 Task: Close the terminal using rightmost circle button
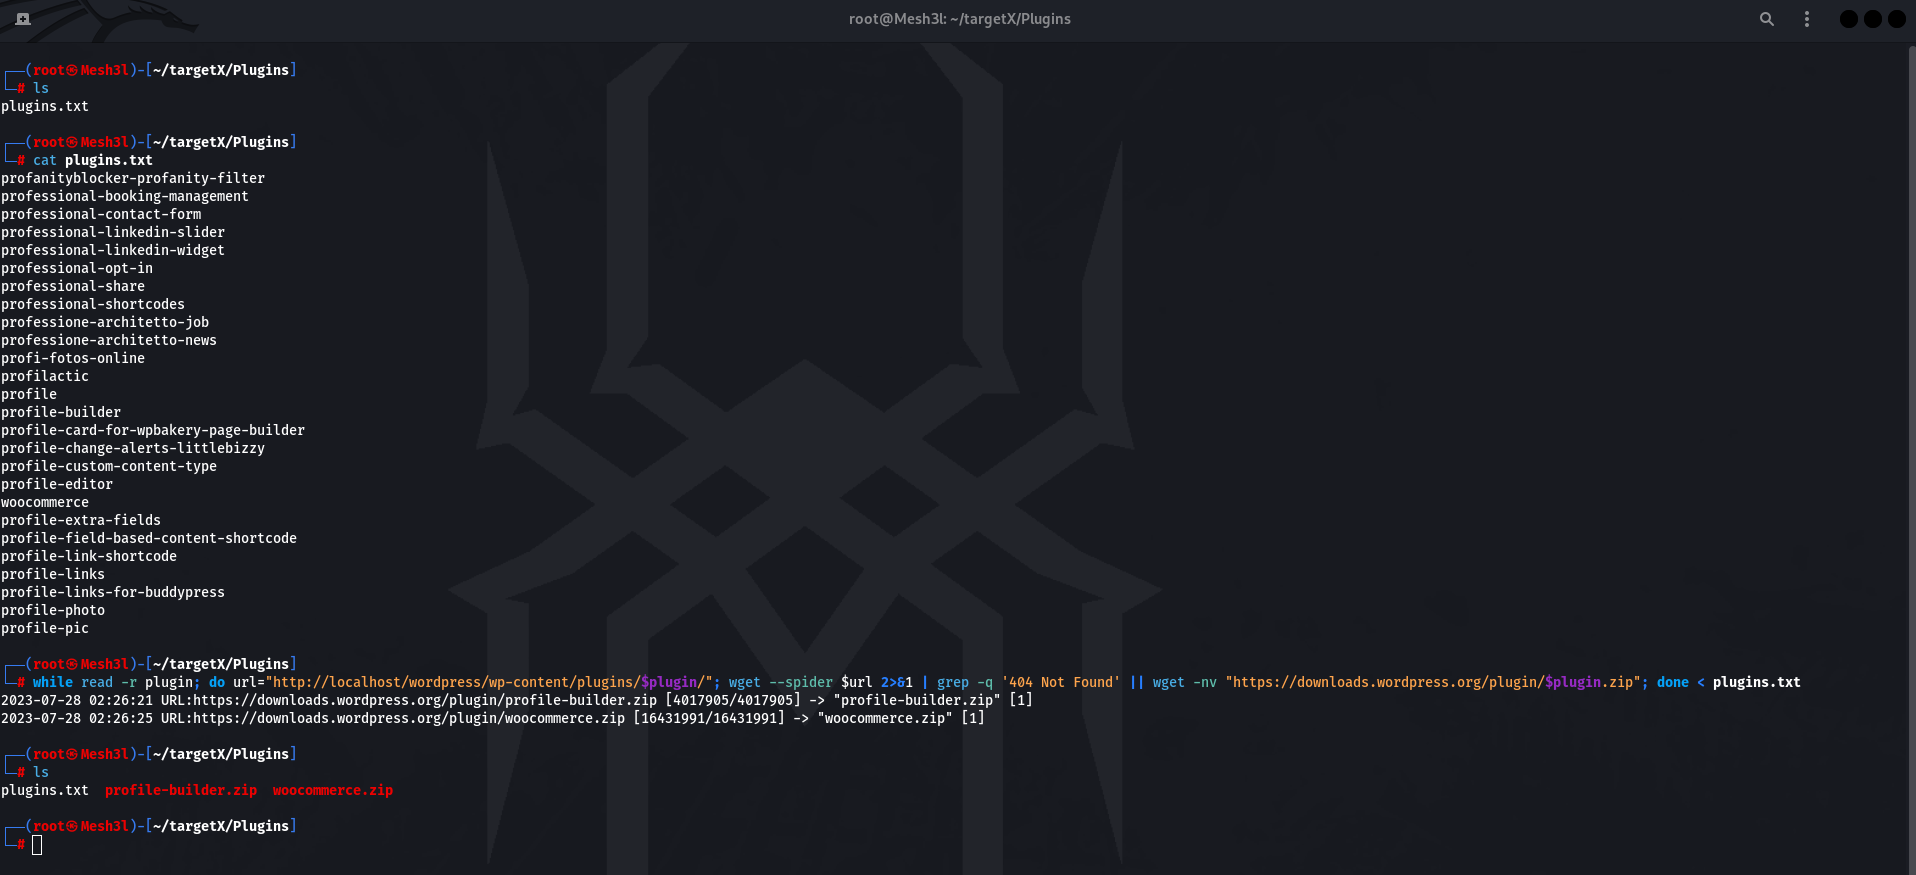[1896, 19]
